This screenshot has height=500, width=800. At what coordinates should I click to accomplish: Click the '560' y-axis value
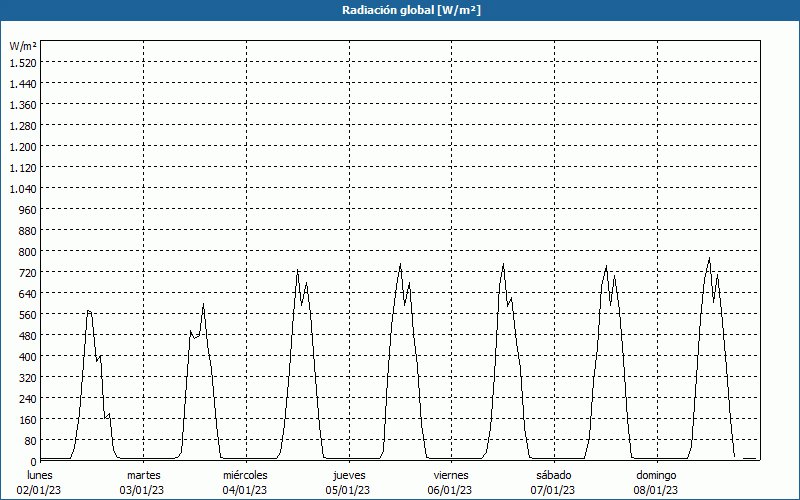(x=28, y=314)
